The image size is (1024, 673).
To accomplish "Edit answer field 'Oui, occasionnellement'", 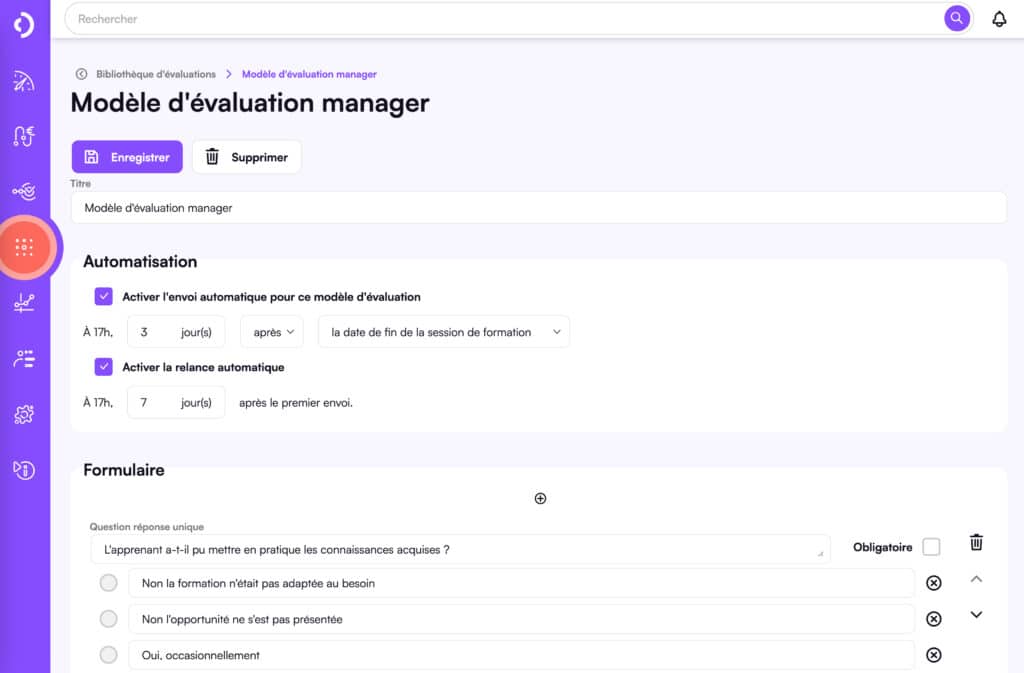I will (521, 655).
